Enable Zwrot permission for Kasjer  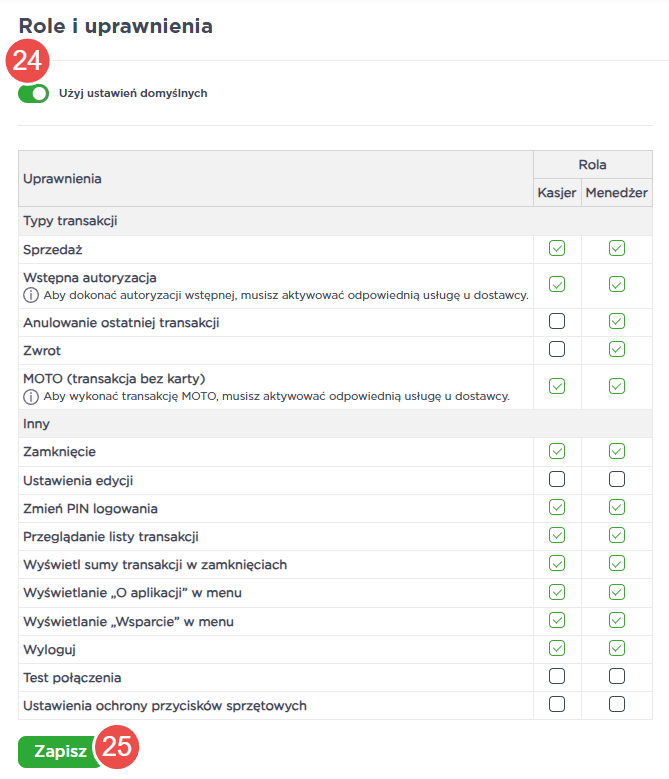(x=557, y=349)
